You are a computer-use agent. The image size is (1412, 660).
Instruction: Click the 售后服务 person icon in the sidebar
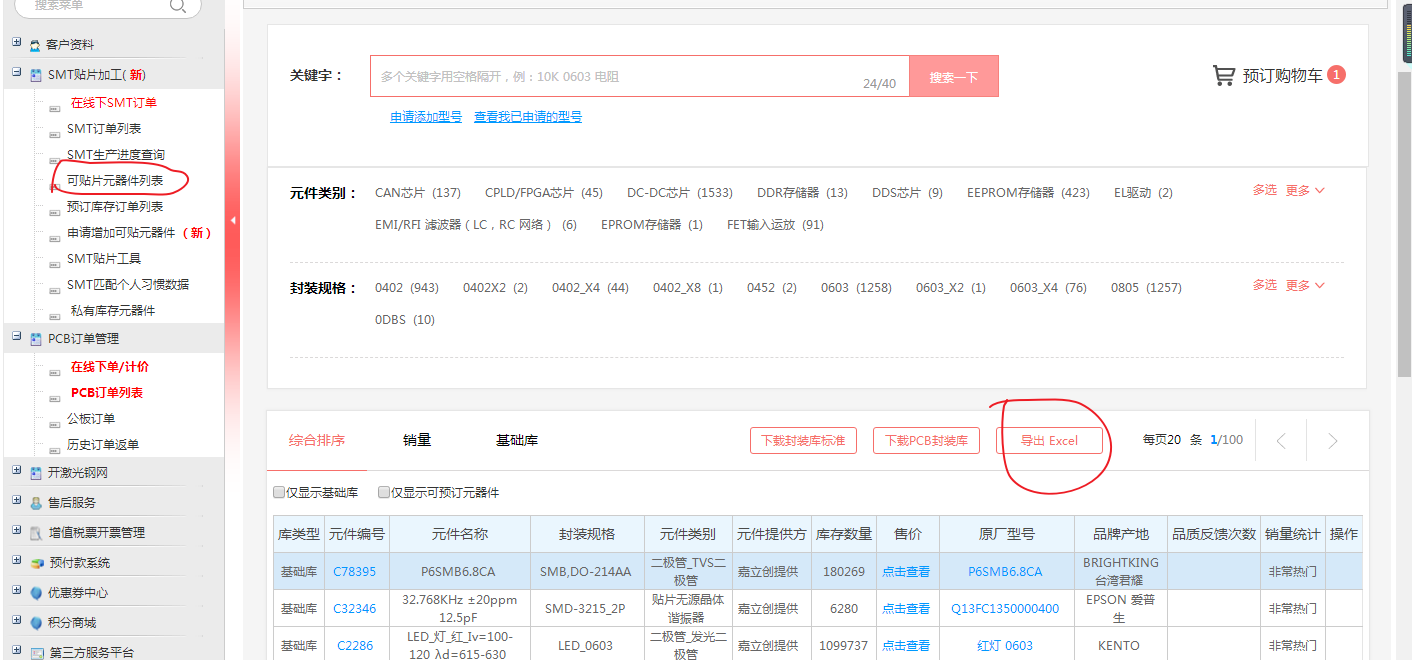click(36, 503)
